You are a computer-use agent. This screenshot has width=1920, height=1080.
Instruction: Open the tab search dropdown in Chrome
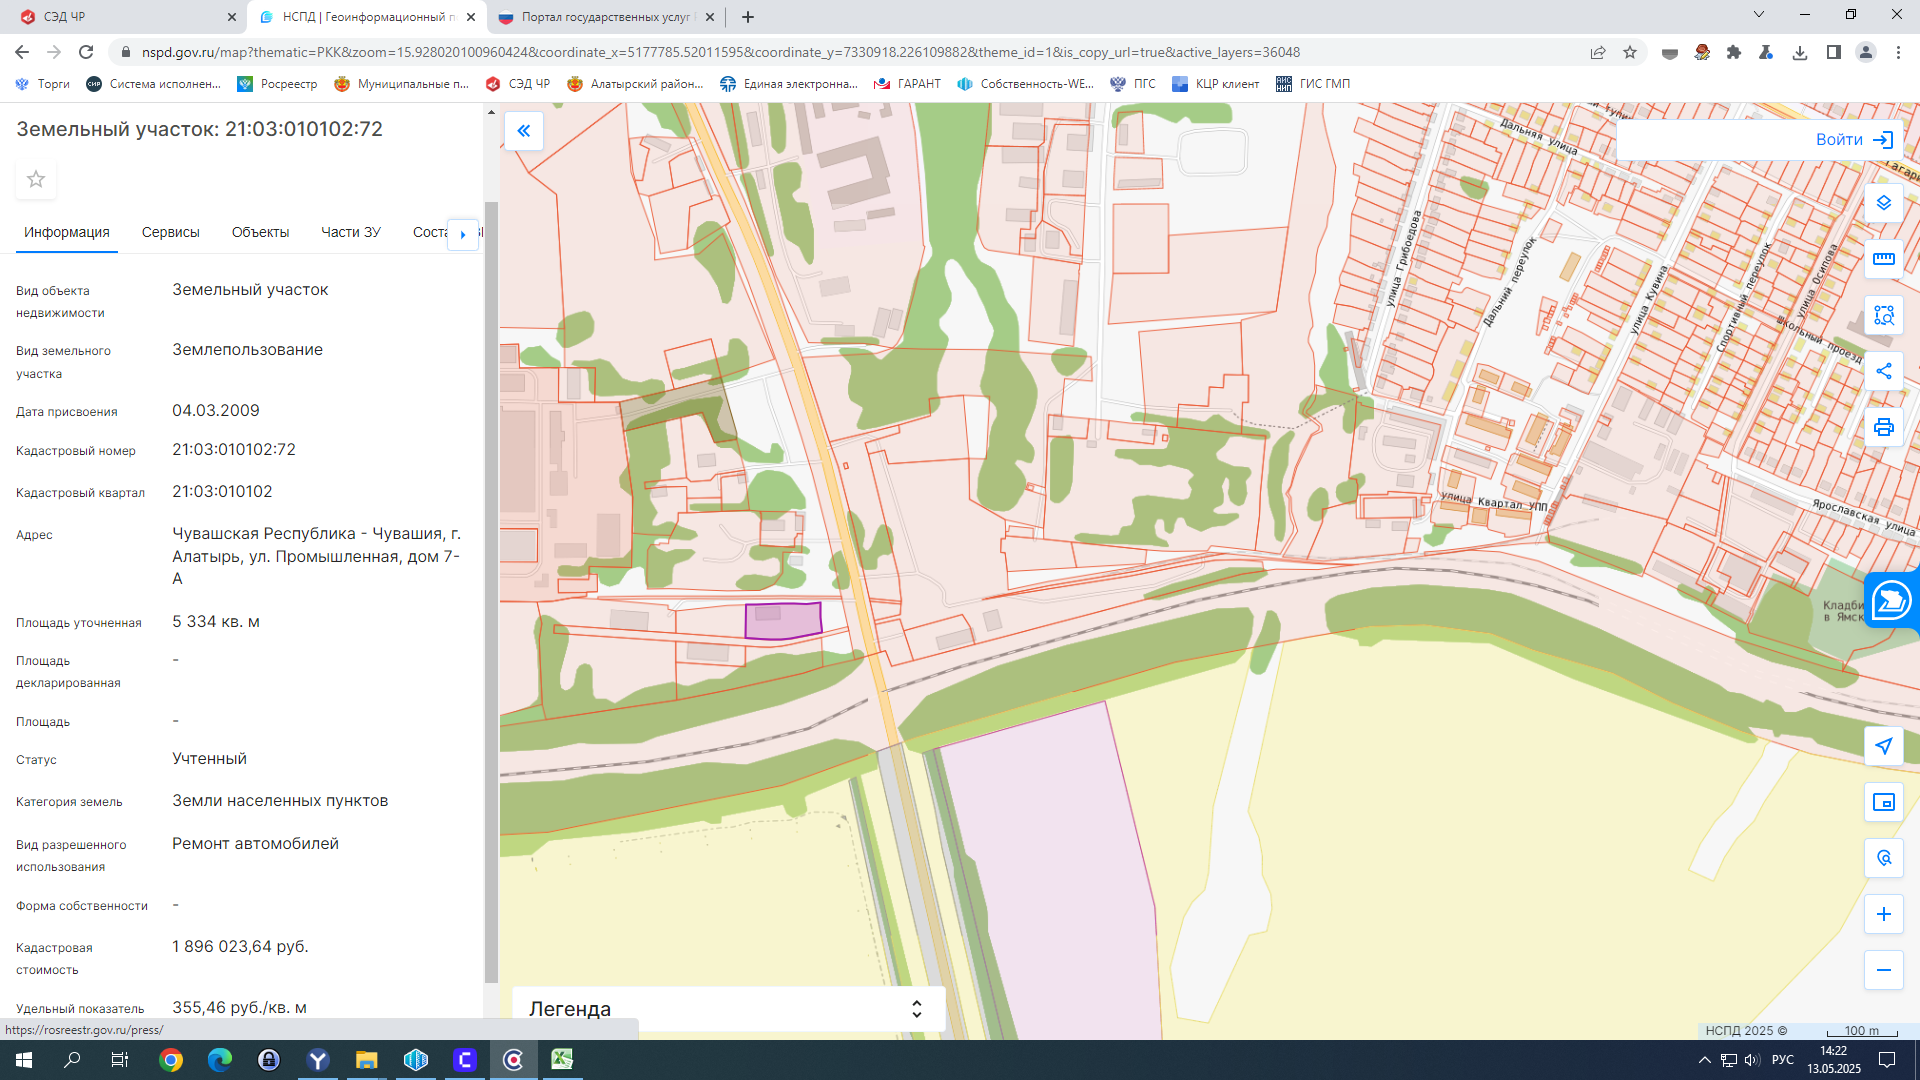click(x=1759, y=15)
